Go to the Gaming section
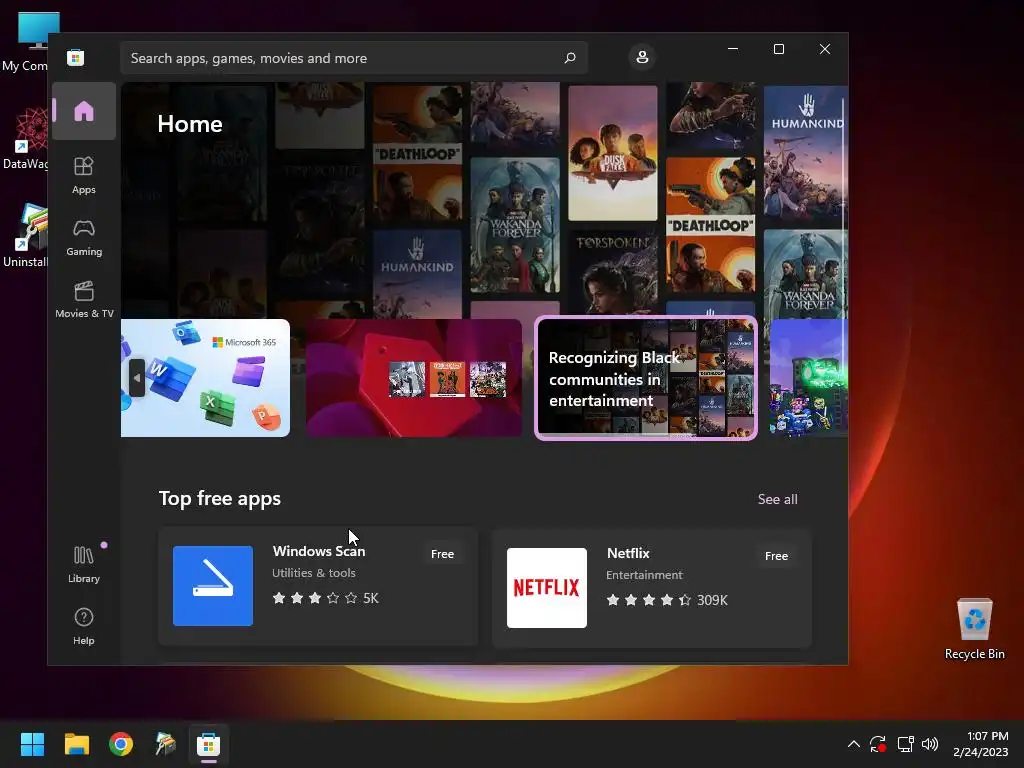This screenshot has width=1024, height=768. 84,238
